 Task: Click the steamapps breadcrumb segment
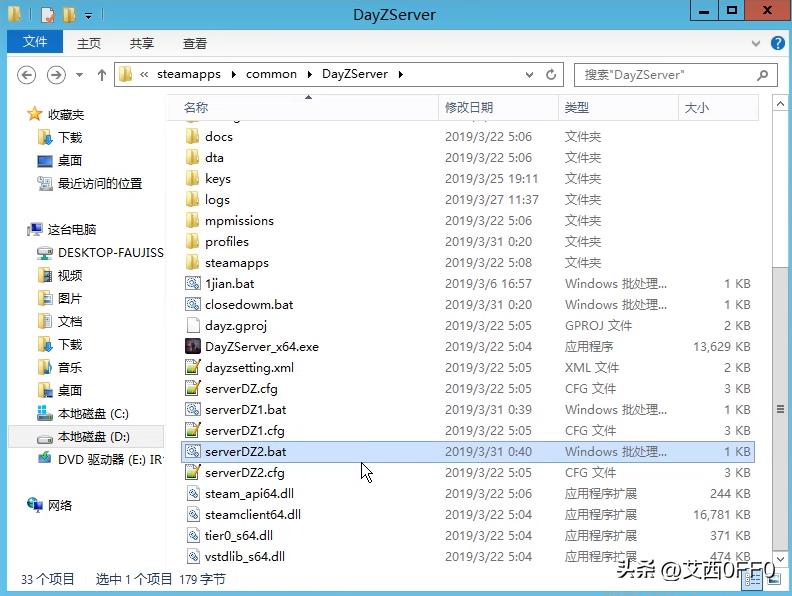click(189, 74)
